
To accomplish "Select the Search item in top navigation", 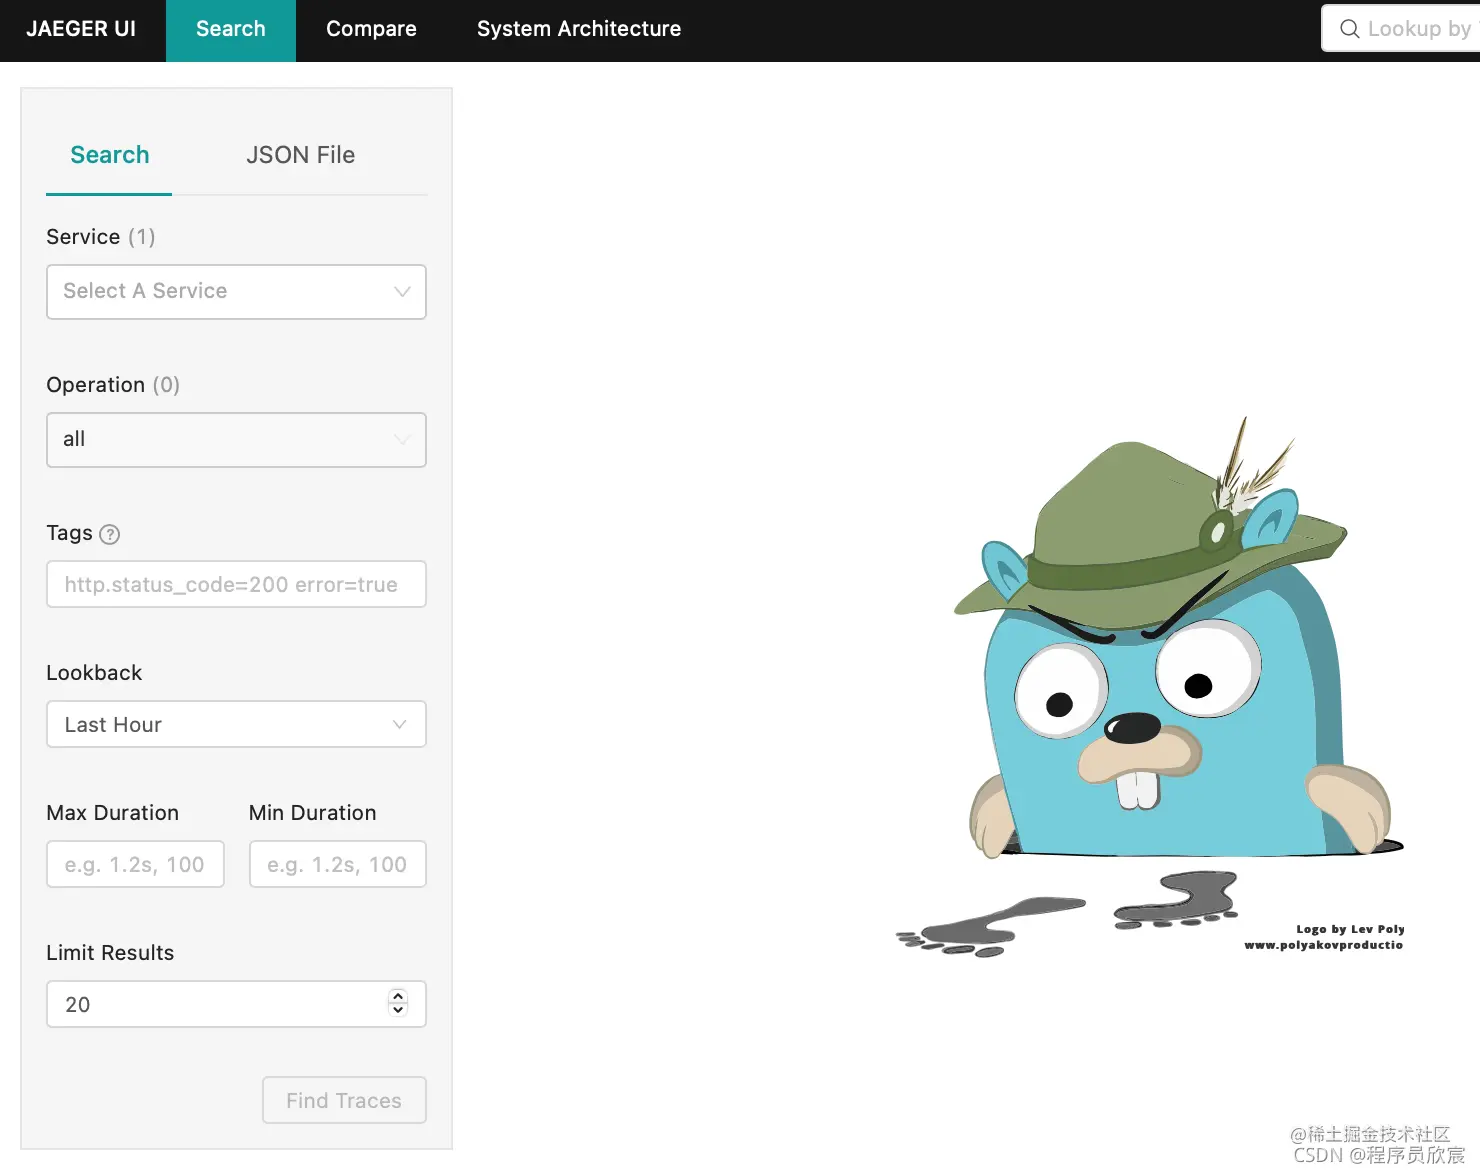I will [231, 30].
